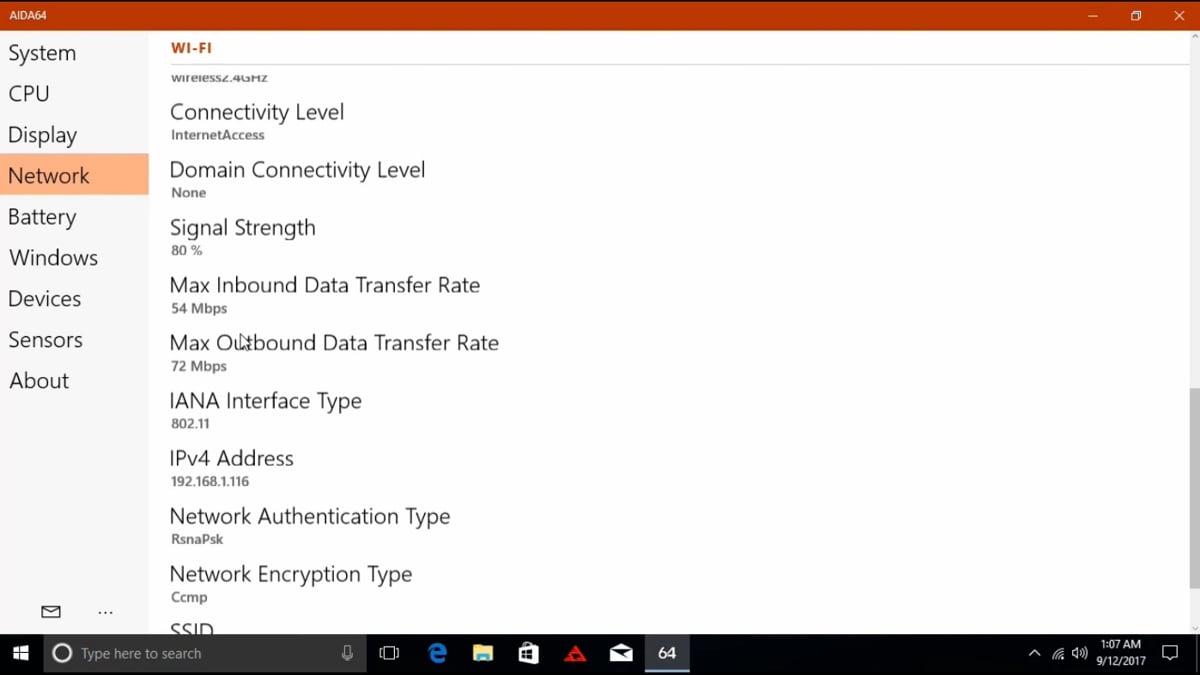Open the Action Center notifications icon
The height and width of the screenshot is (675, 1200).
[x=1170, y=653]
